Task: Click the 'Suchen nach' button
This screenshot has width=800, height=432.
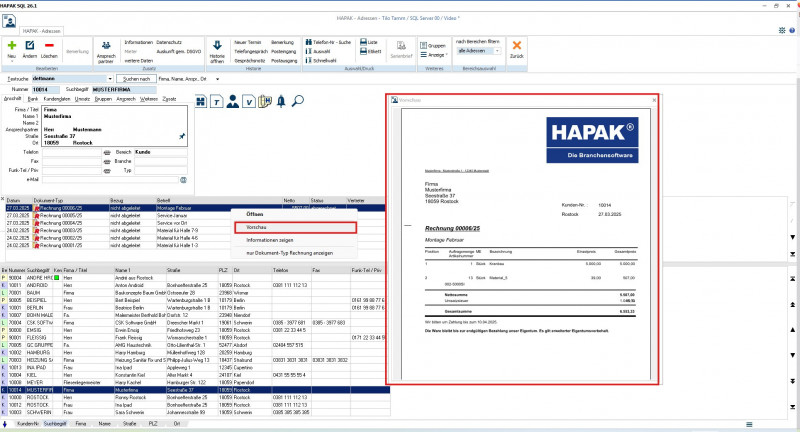Action: click(136, 79)
